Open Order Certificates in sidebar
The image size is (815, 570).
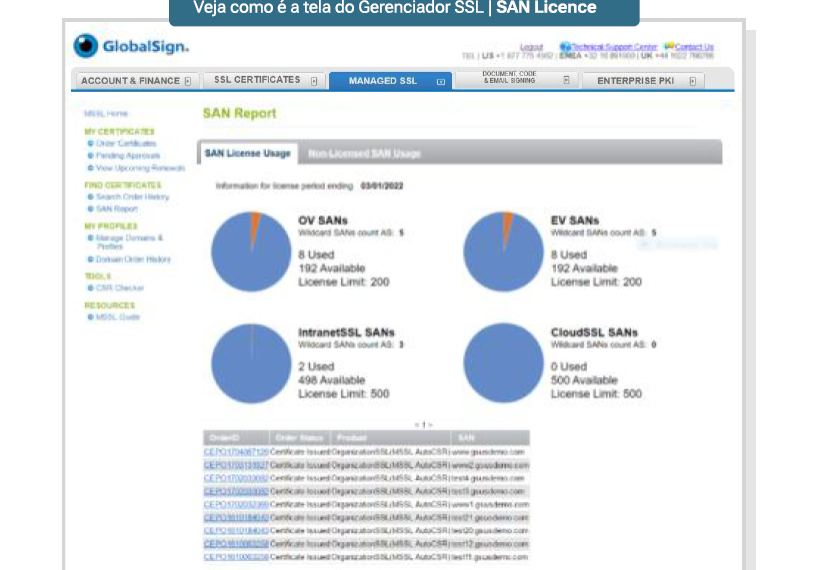point(126,143)
